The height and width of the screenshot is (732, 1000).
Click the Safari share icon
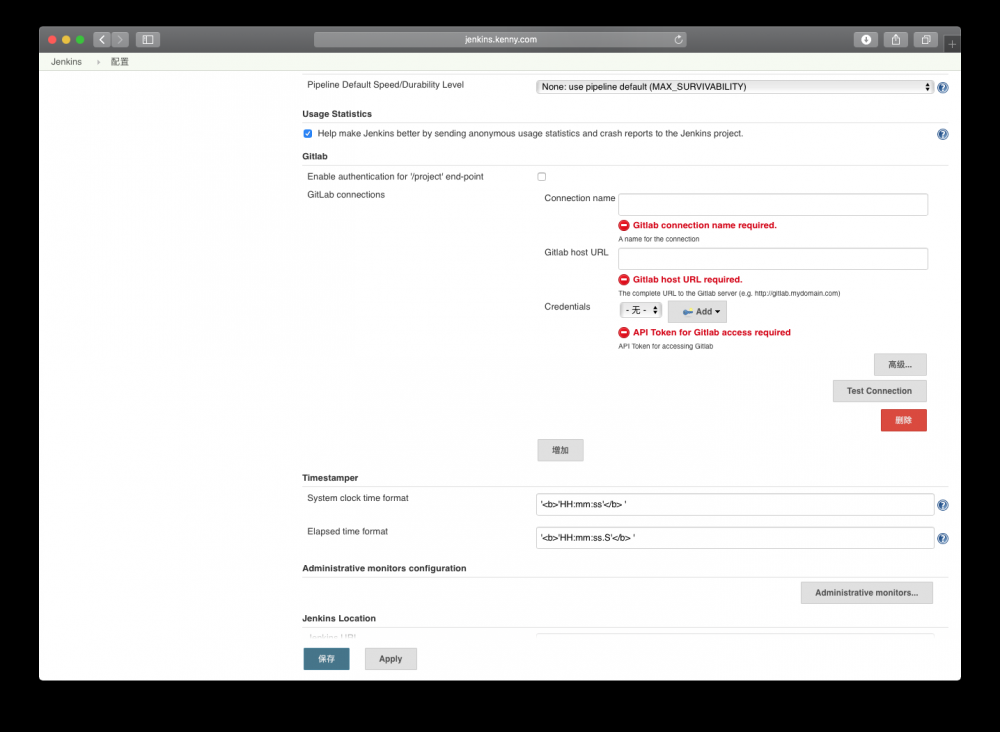(x=896, y=40)
